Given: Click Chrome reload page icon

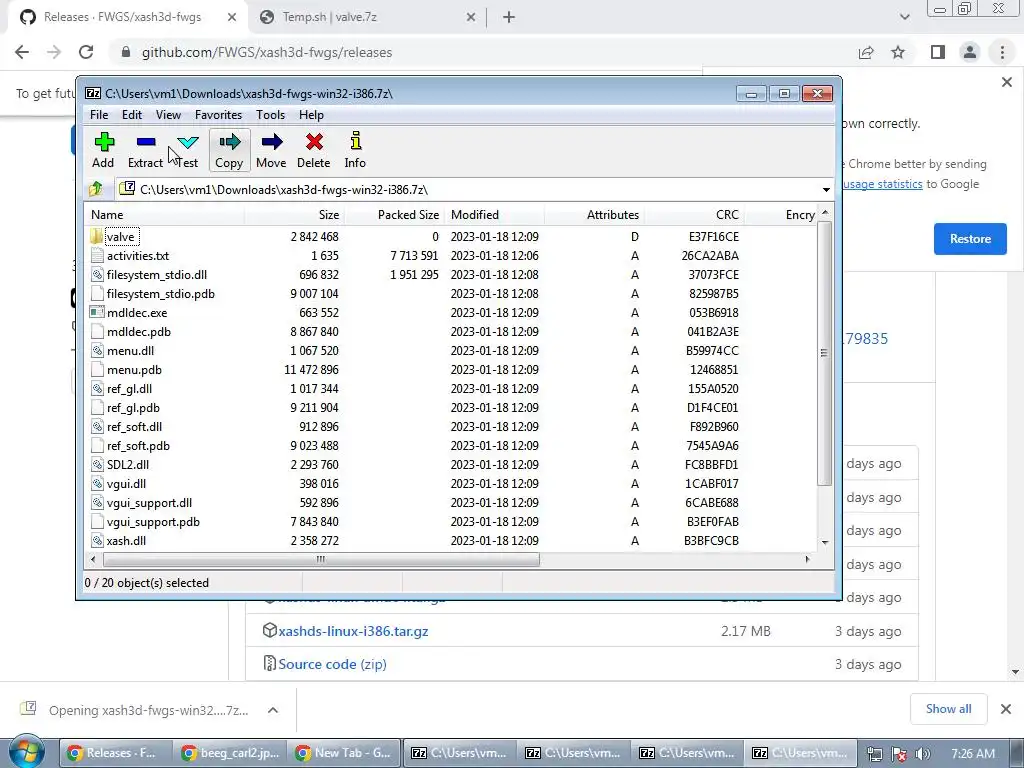Looking at the screenshot, I should click(x=86, y=52).
